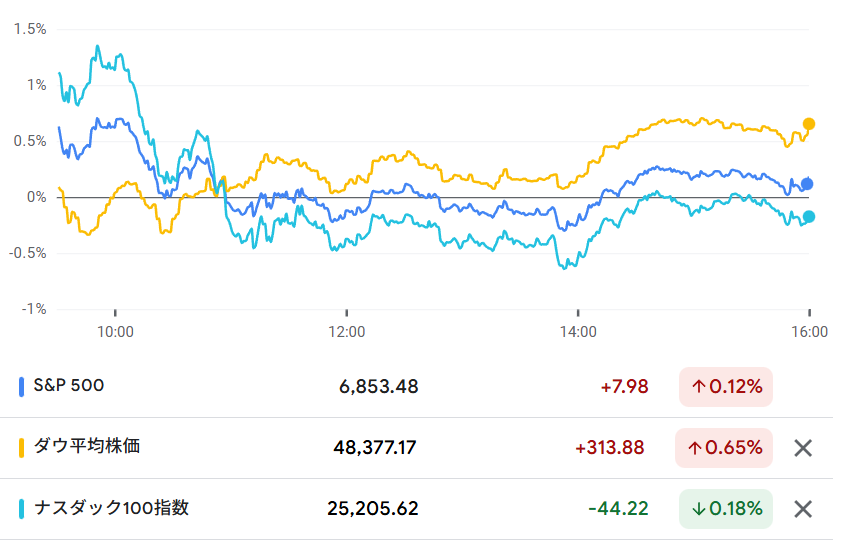Click the cyan Nasdaq endpoint dot
Screen dimensions: 843x544
(x=809, y=217)
